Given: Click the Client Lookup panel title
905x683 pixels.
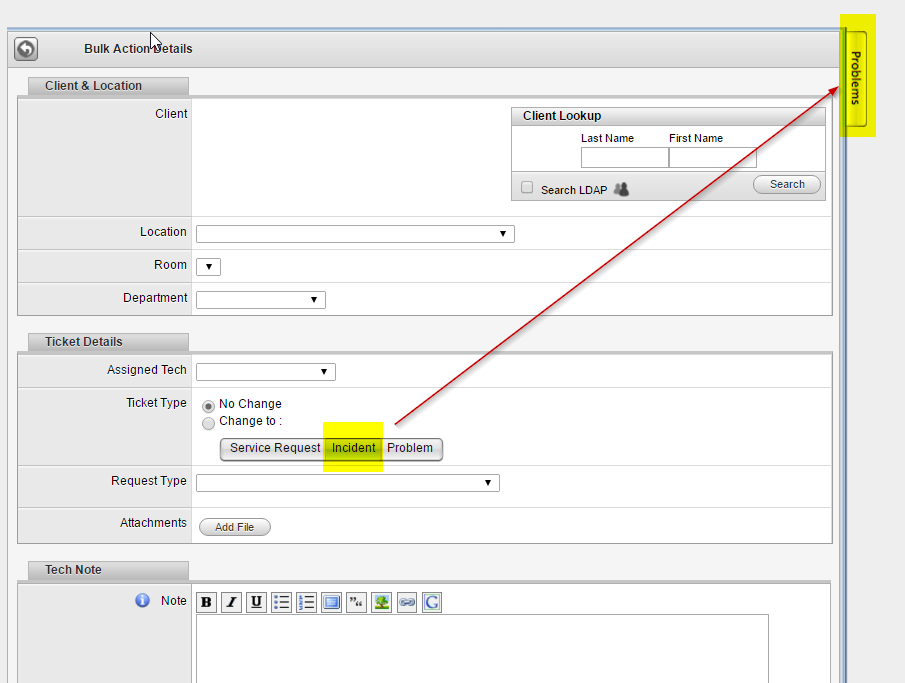Looking at the screenshot, I should [x=562, y=116].
